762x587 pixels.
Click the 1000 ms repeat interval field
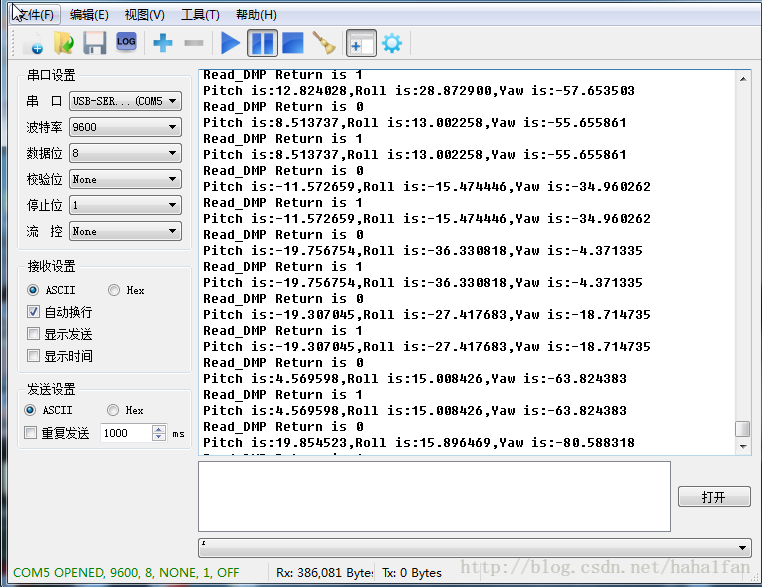[126, 433]
